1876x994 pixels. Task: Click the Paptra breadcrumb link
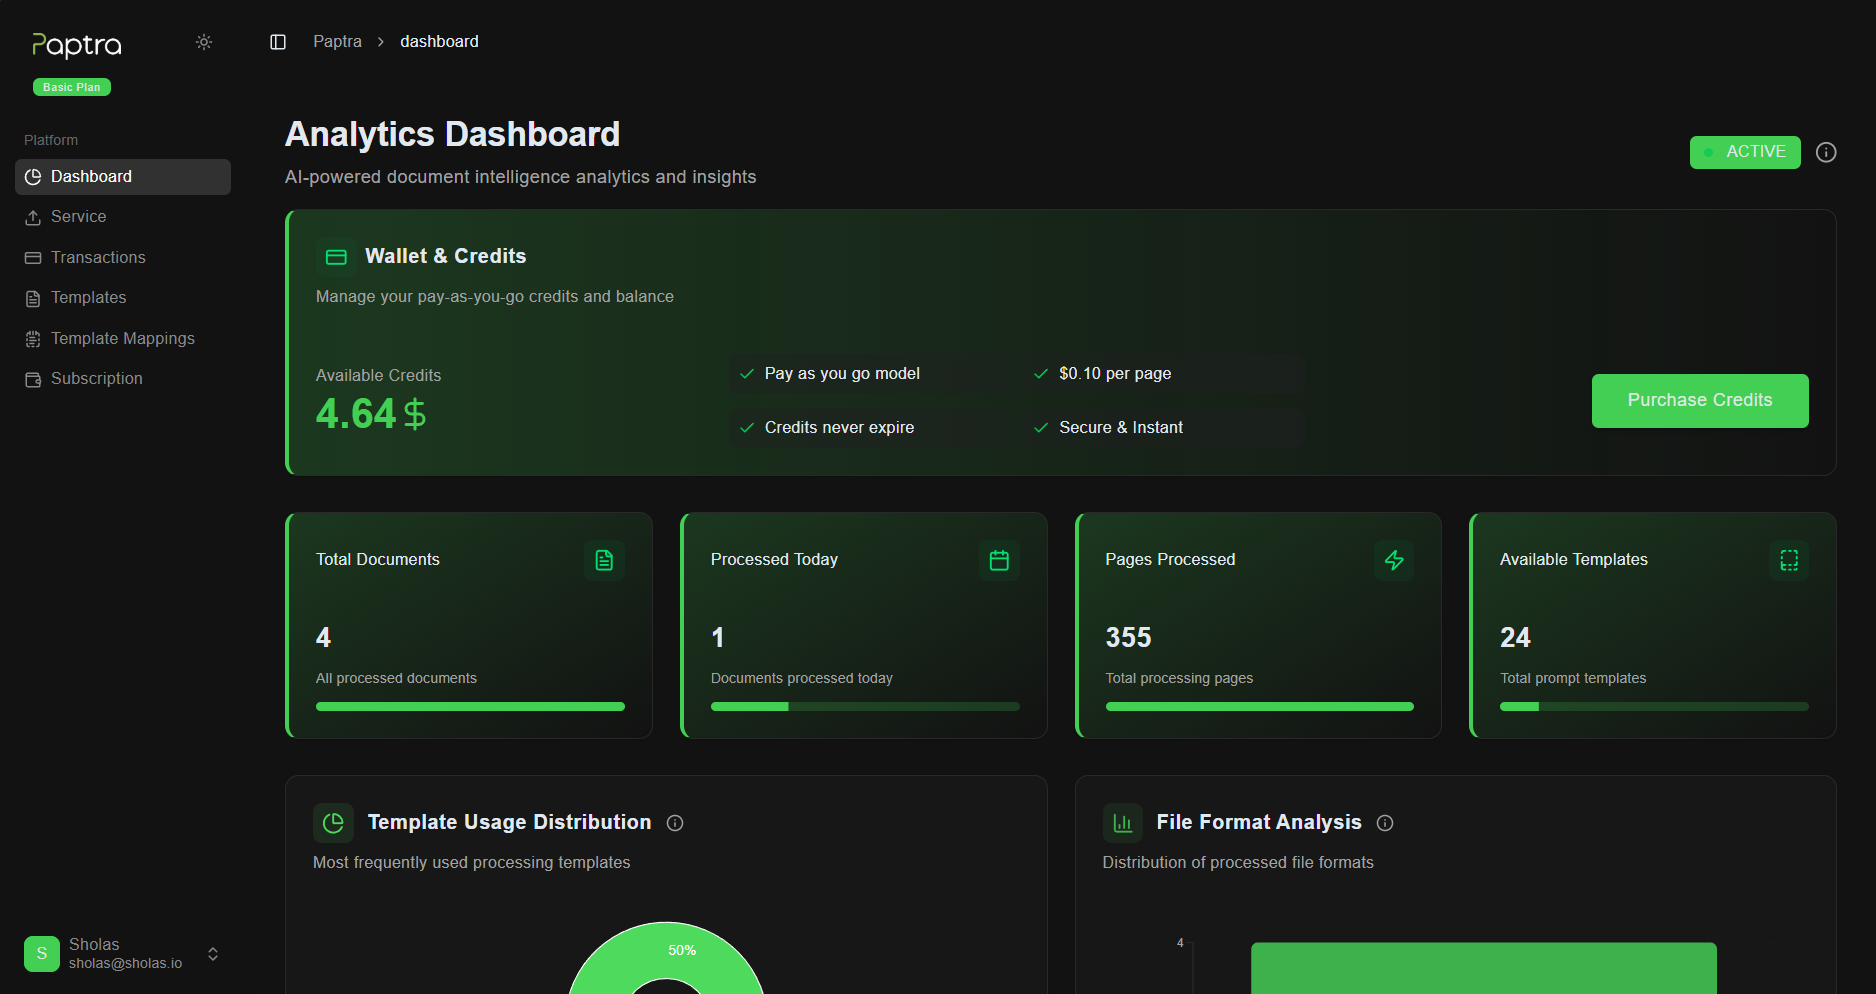(x=337, y=42)
